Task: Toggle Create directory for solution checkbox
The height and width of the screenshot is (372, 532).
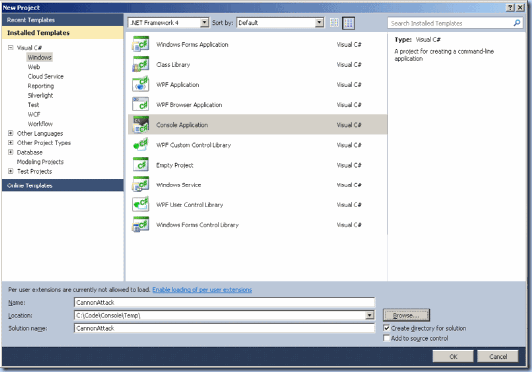Action: coord(386,328)
